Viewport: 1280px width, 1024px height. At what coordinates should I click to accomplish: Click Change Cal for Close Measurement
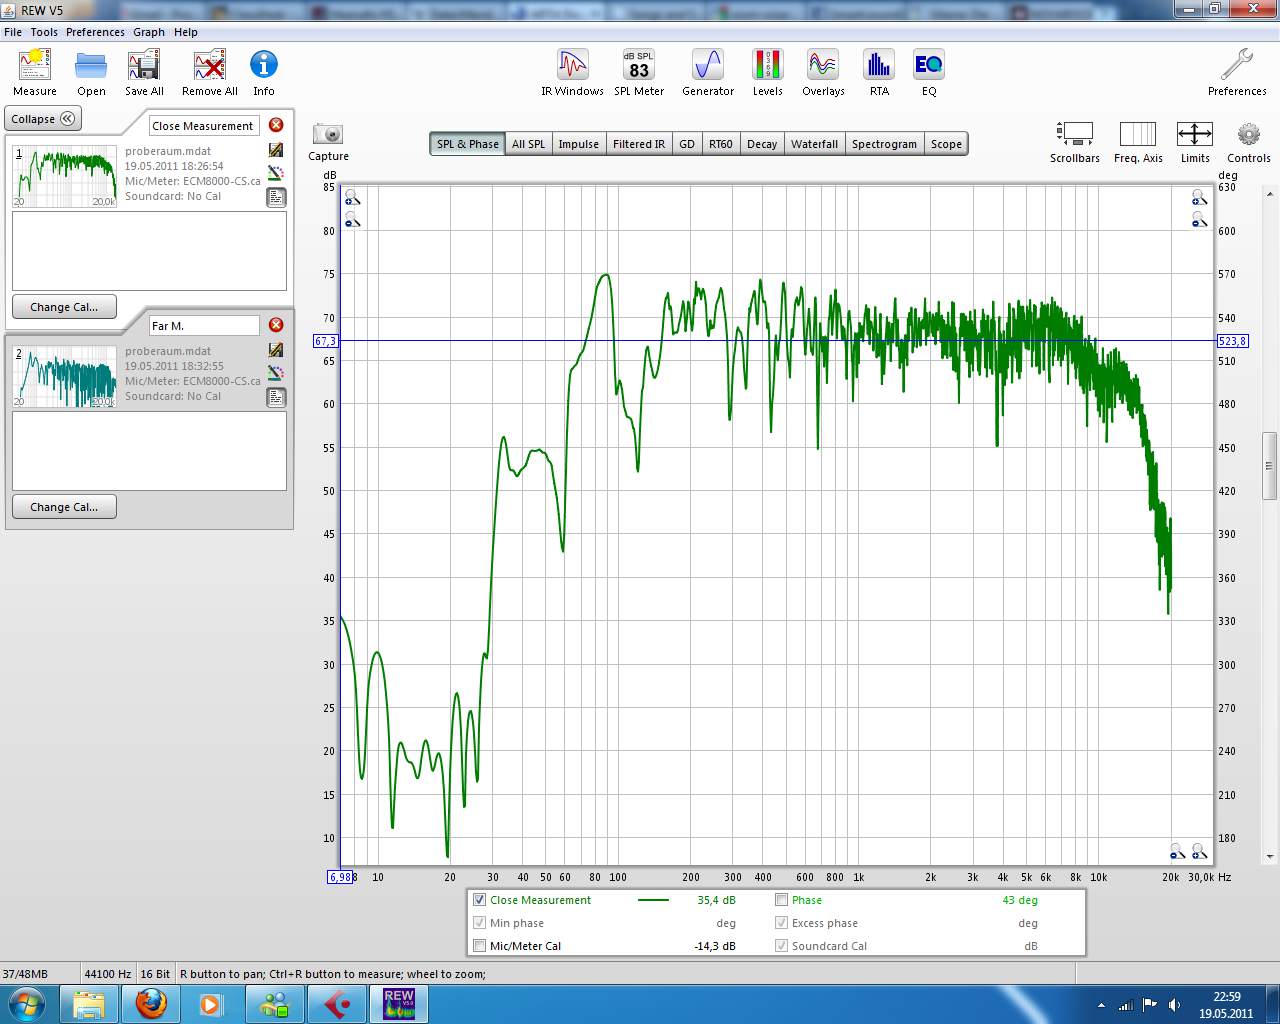(x=64, y=307)
